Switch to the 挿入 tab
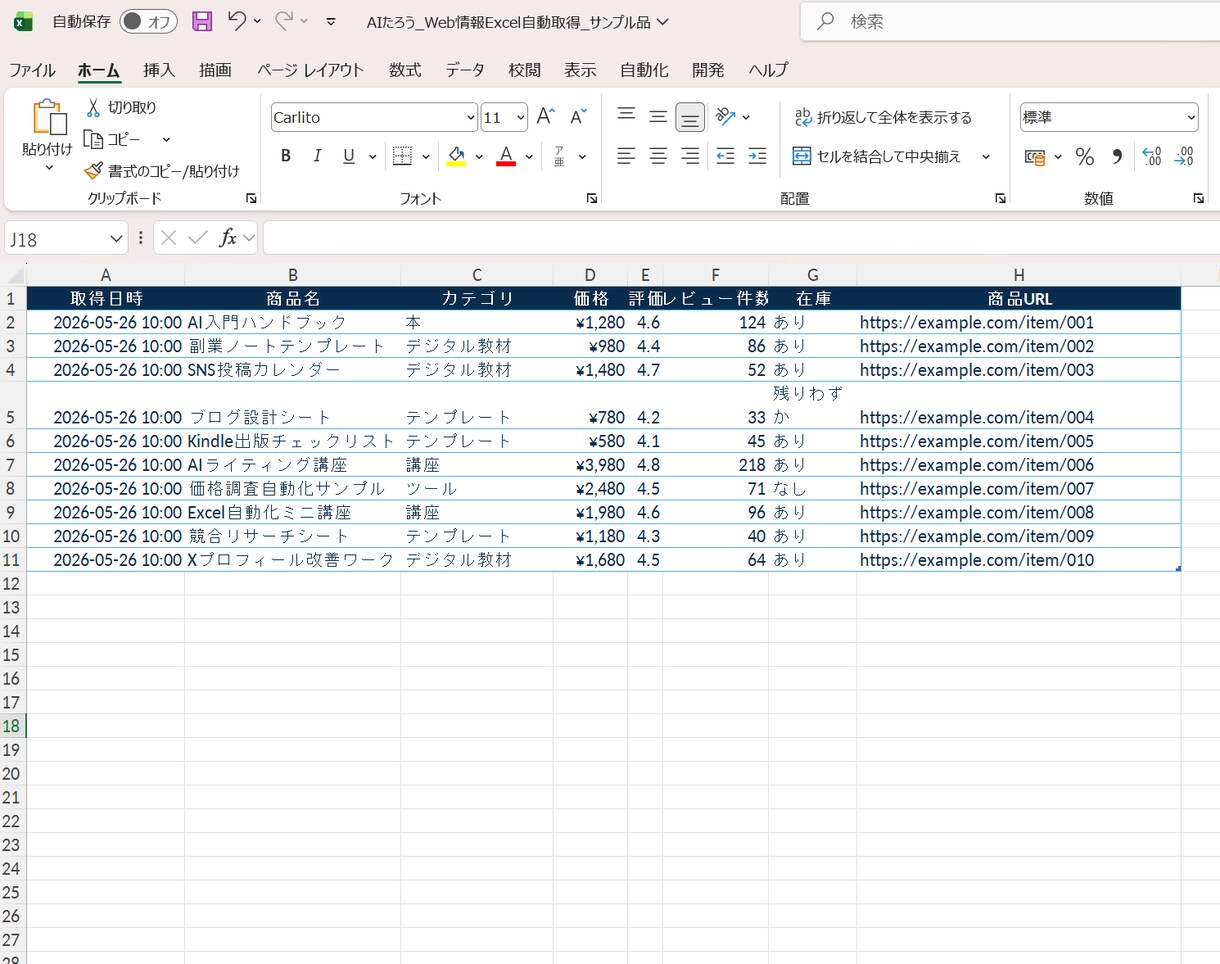The image size is (1220, 964). tap(159, 70)
